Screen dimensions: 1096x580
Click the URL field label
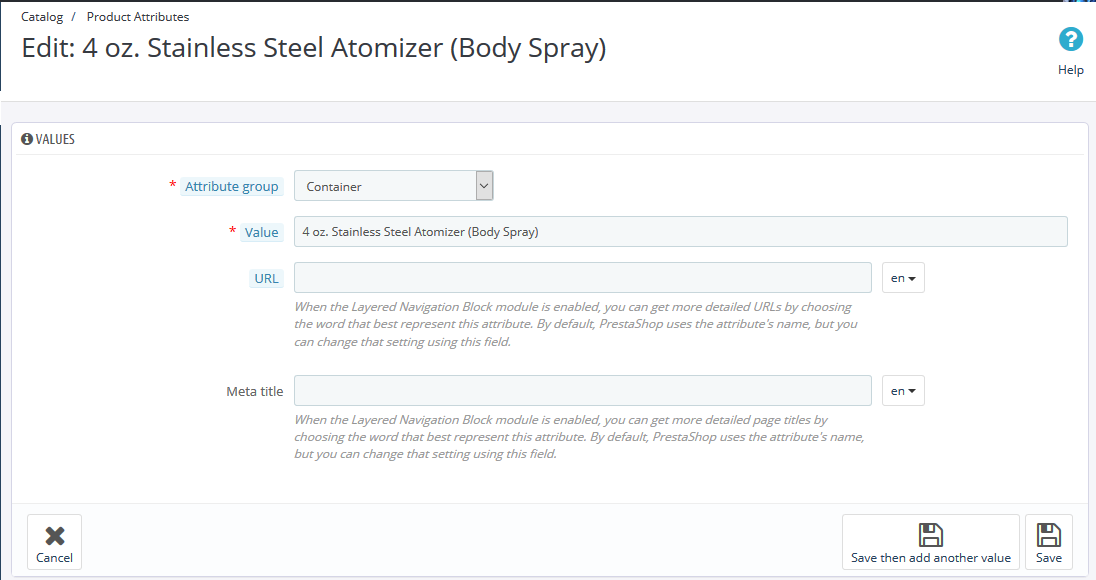pyautogui.click(x=266, y=278)
